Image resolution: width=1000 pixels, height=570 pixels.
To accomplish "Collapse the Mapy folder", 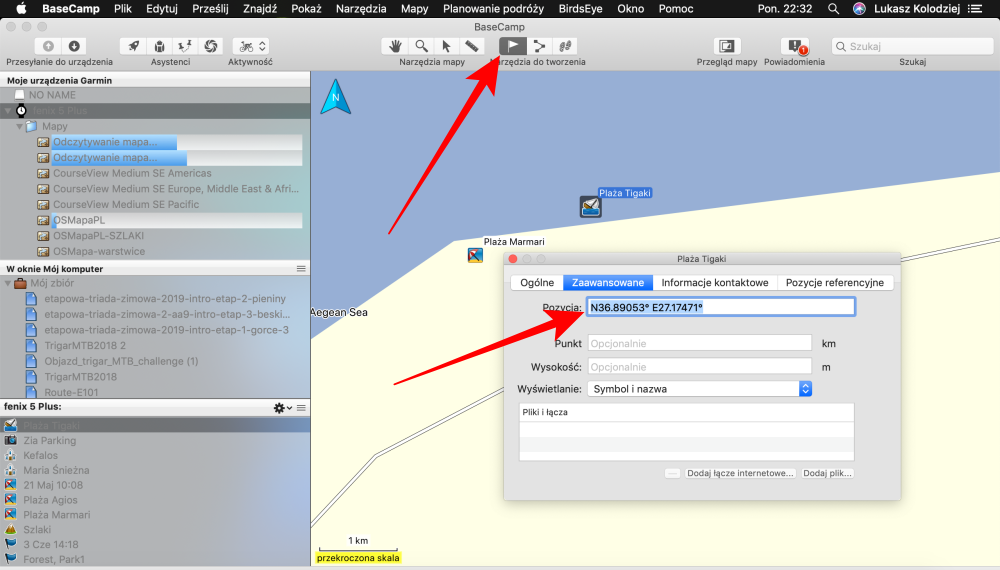I will 20,126.
